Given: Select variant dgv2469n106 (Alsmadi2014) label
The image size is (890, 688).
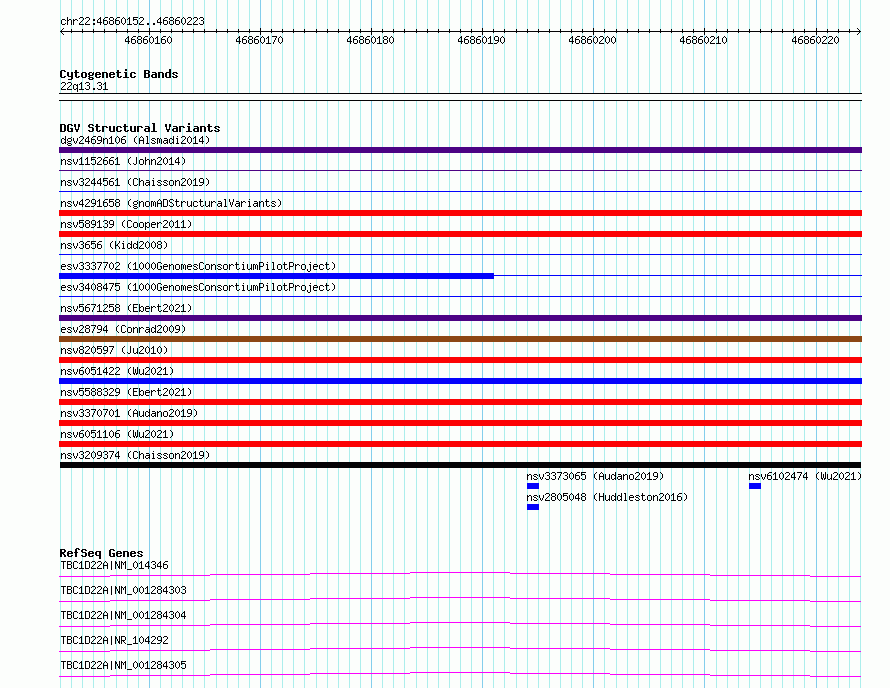Looking at the screenshot, I should click(x=135, y=140).
